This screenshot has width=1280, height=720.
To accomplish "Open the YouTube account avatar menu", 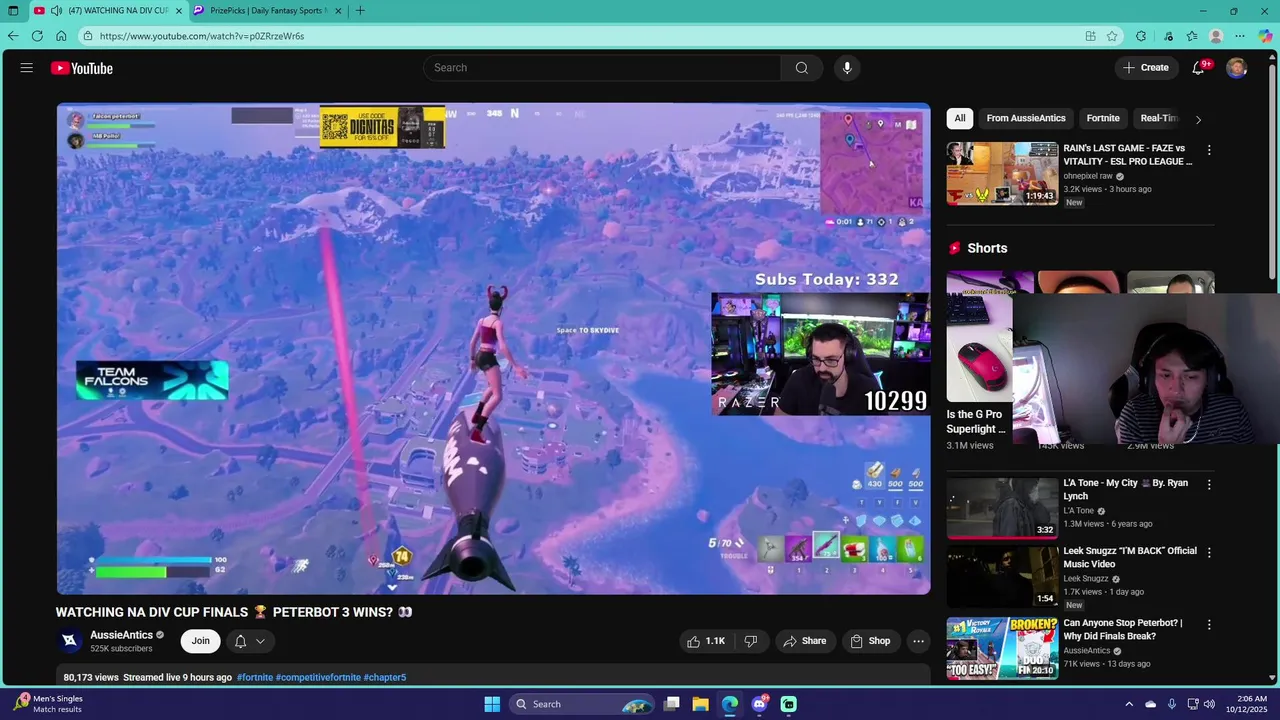I will [1237, 68].
